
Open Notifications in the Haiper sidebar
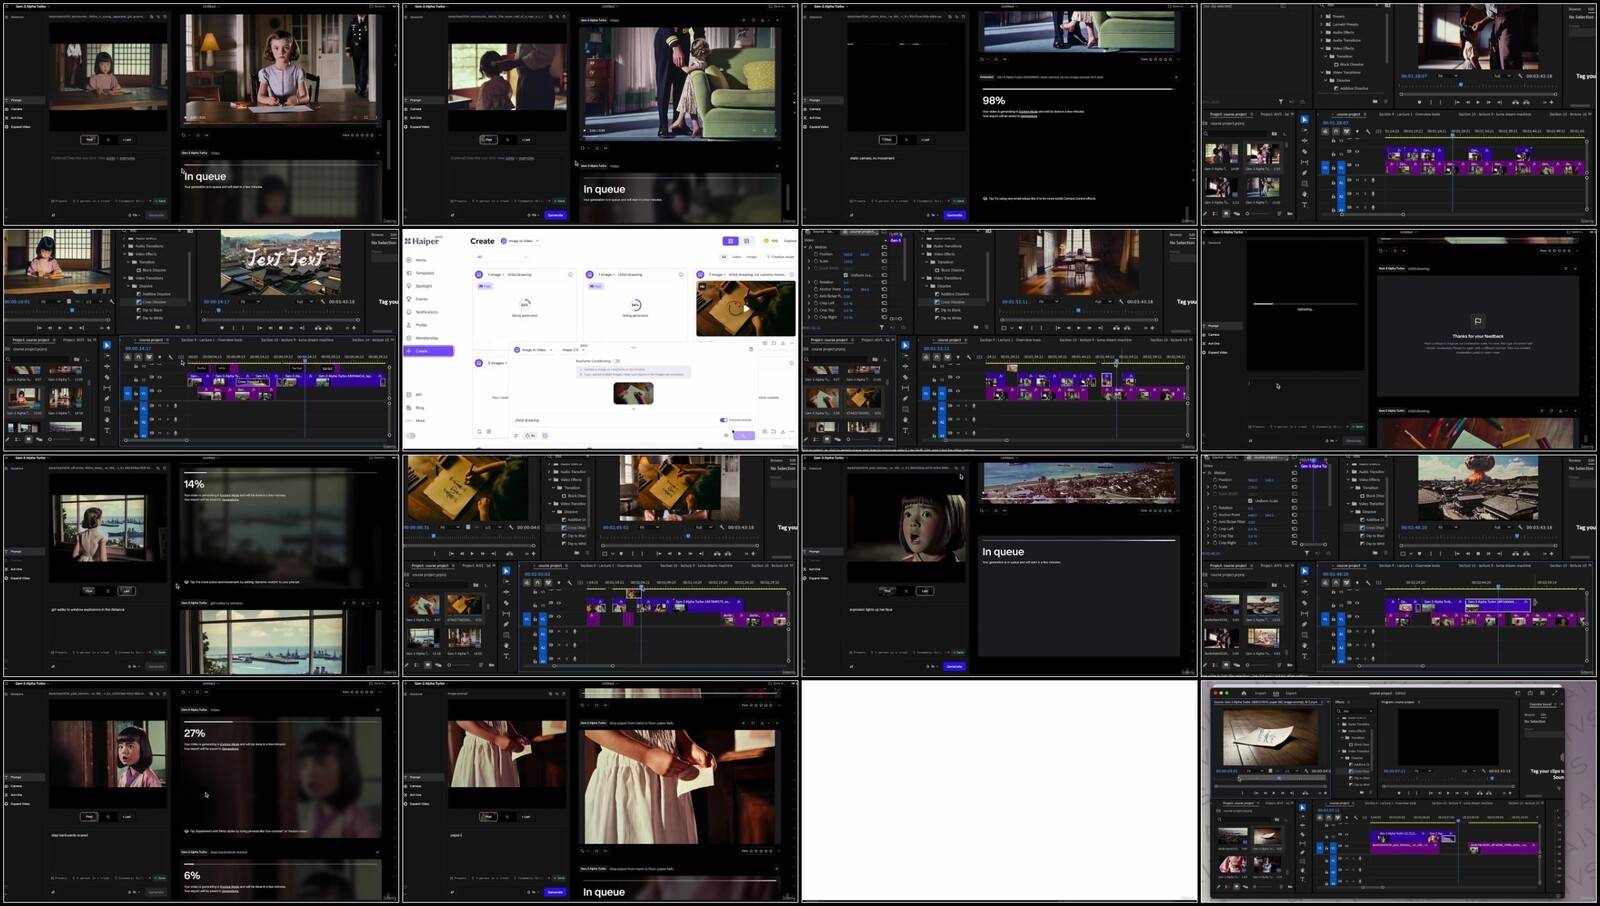click(426, 312)
